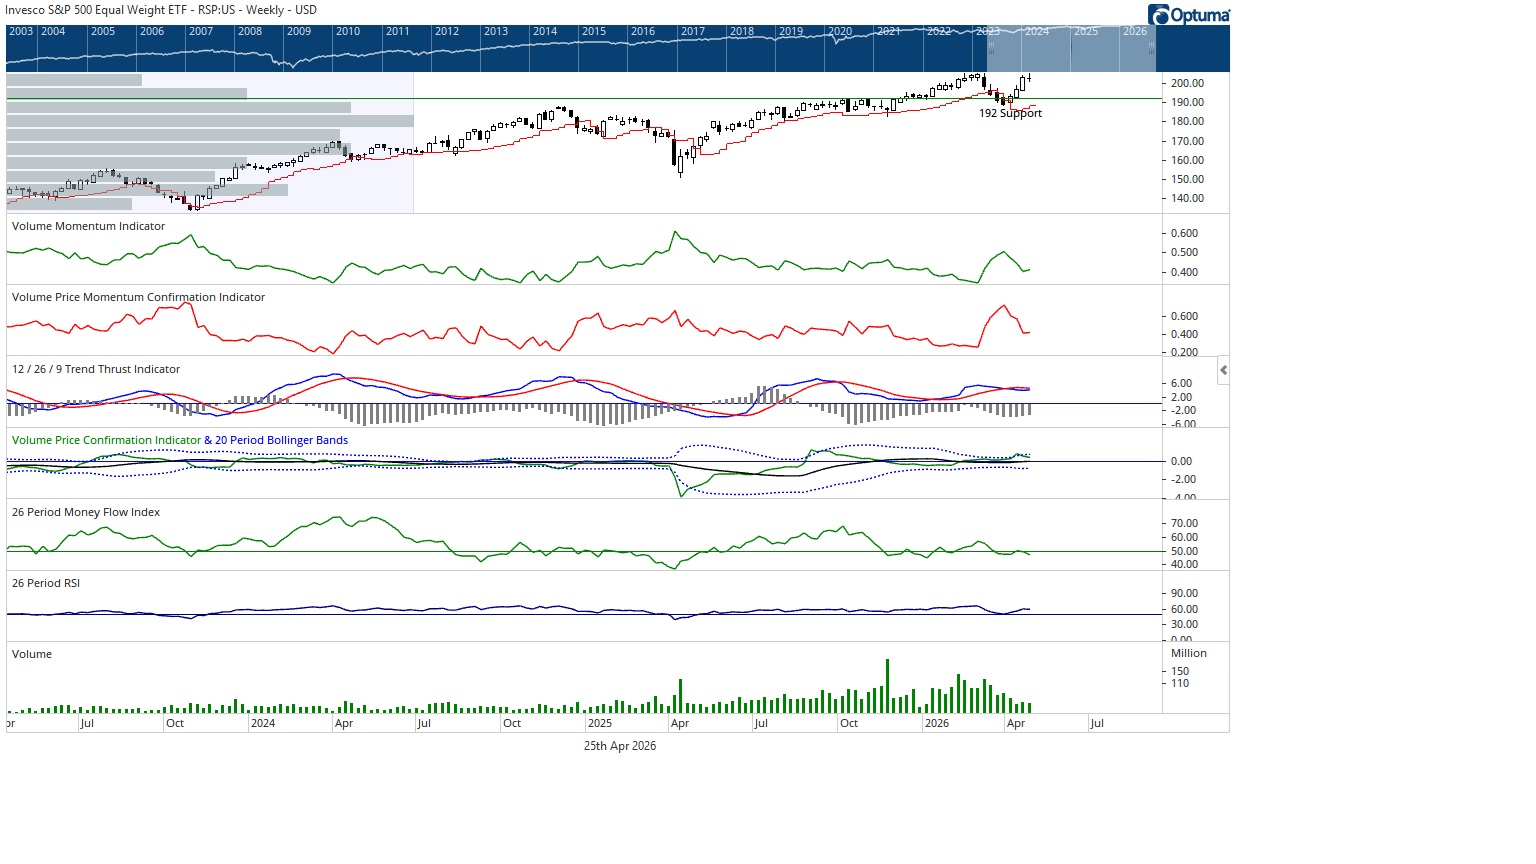Click the Volume Momentum Indicator label
Screen dimensions: 1536x864
tap(88, 226)
